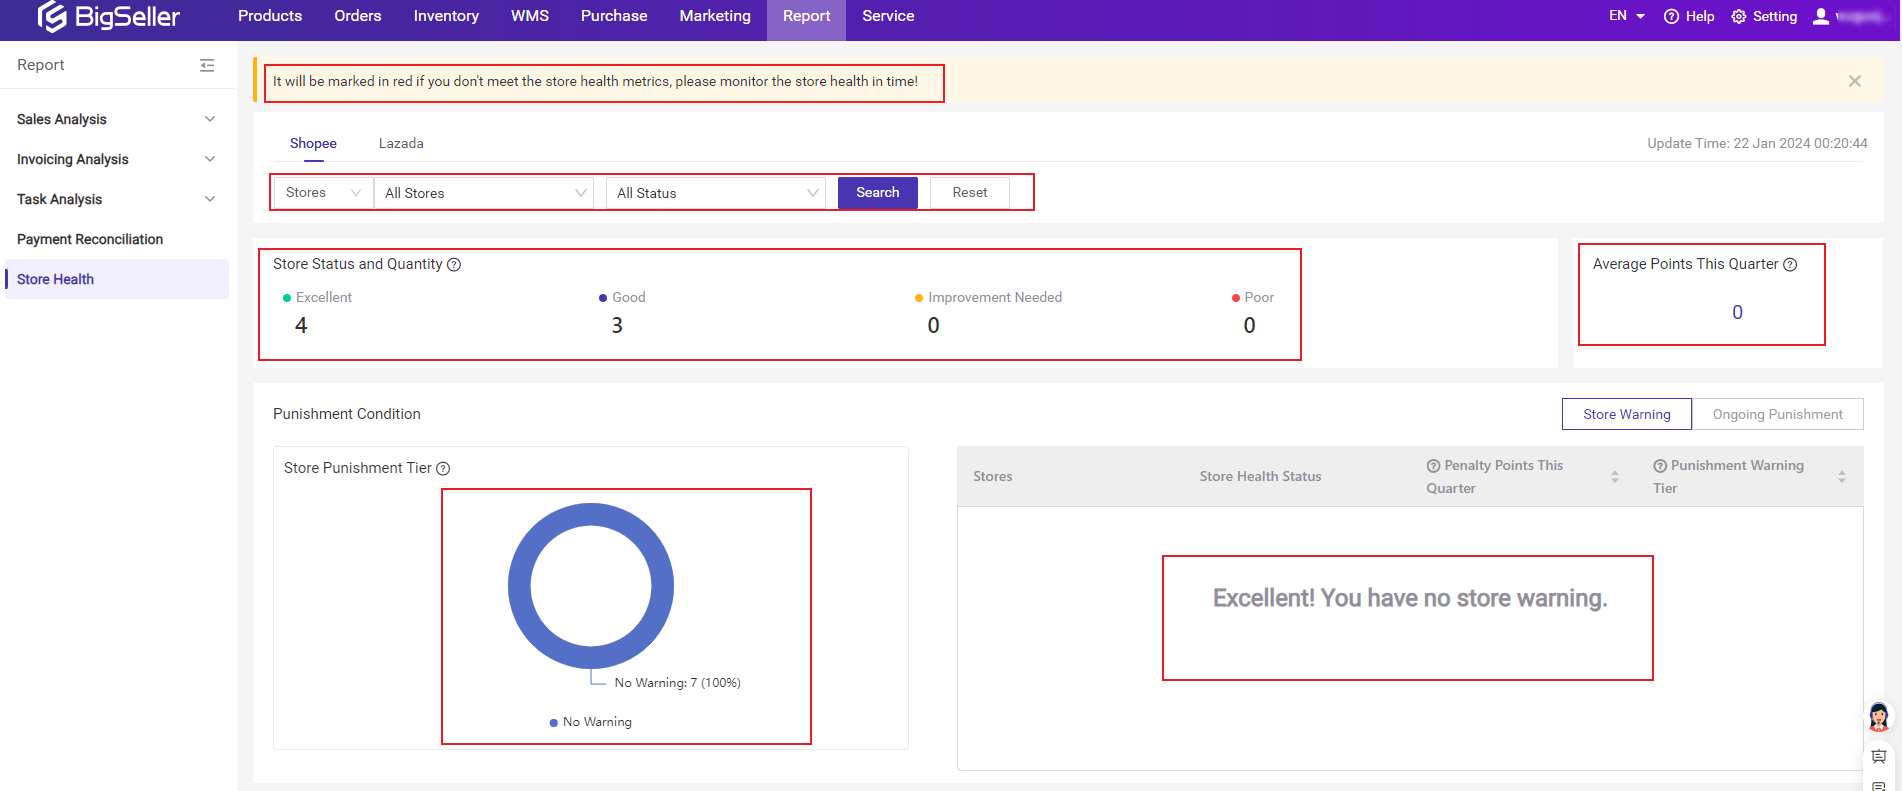Viewport: 1902px width, 791px height.
Task: Sort by Penalty Points This Quarter
Action: [x=1614, y=477]
